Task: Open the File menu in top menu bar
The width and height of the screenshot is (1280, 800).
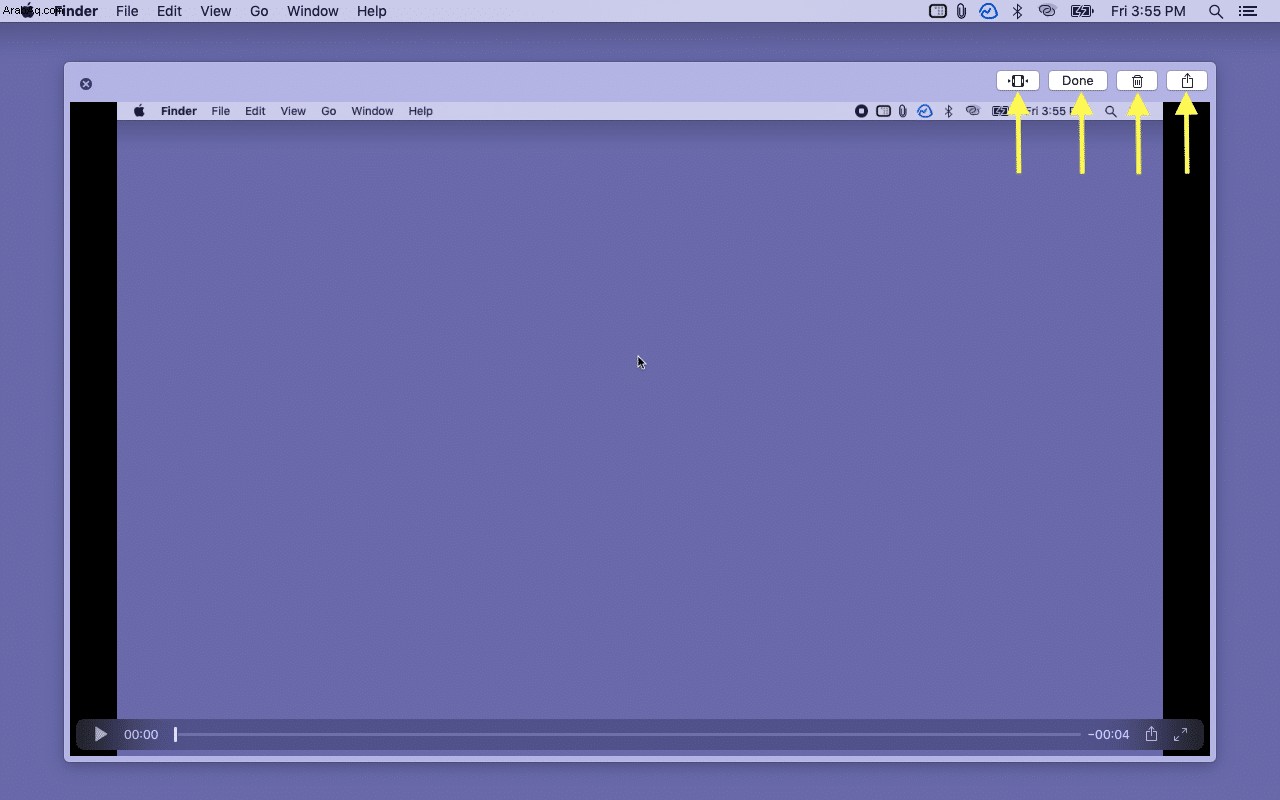Action: click(x=127, y=11)
